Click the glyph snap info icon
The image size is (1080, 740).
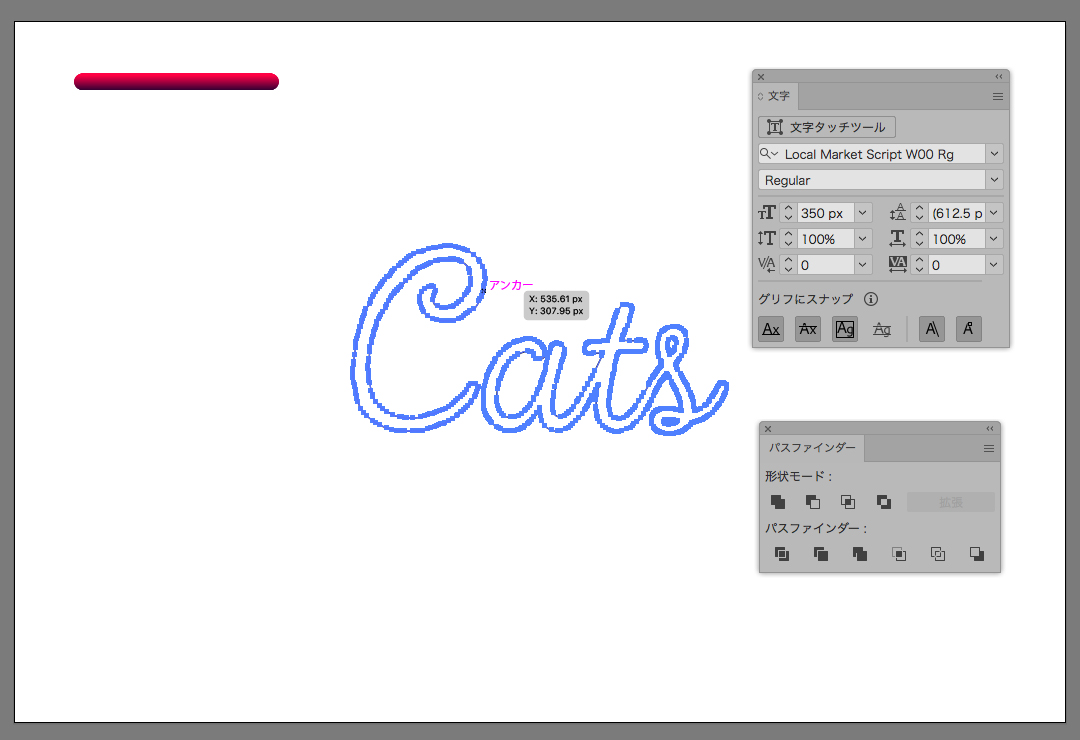tap(871, 299)
